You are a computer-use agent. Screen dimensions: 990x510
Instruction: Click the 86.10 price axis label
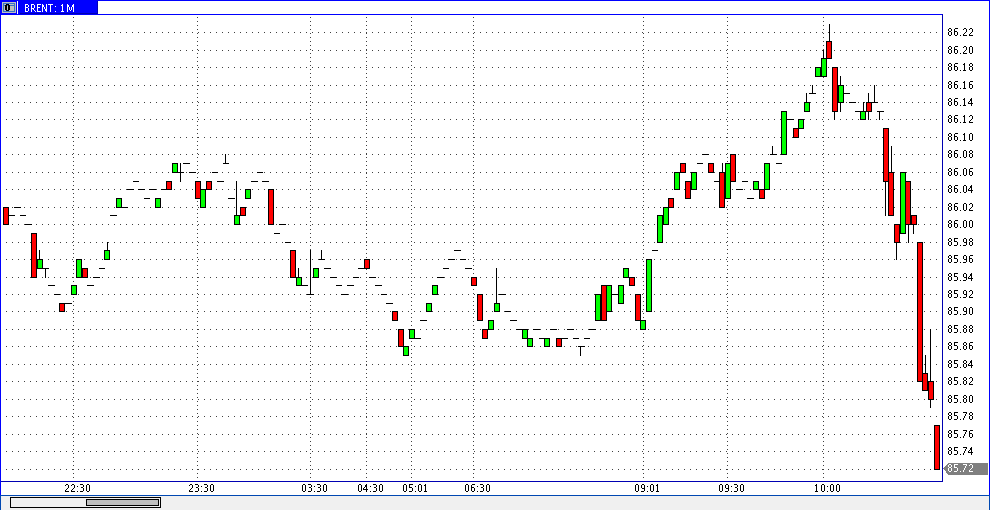(960, 137)
